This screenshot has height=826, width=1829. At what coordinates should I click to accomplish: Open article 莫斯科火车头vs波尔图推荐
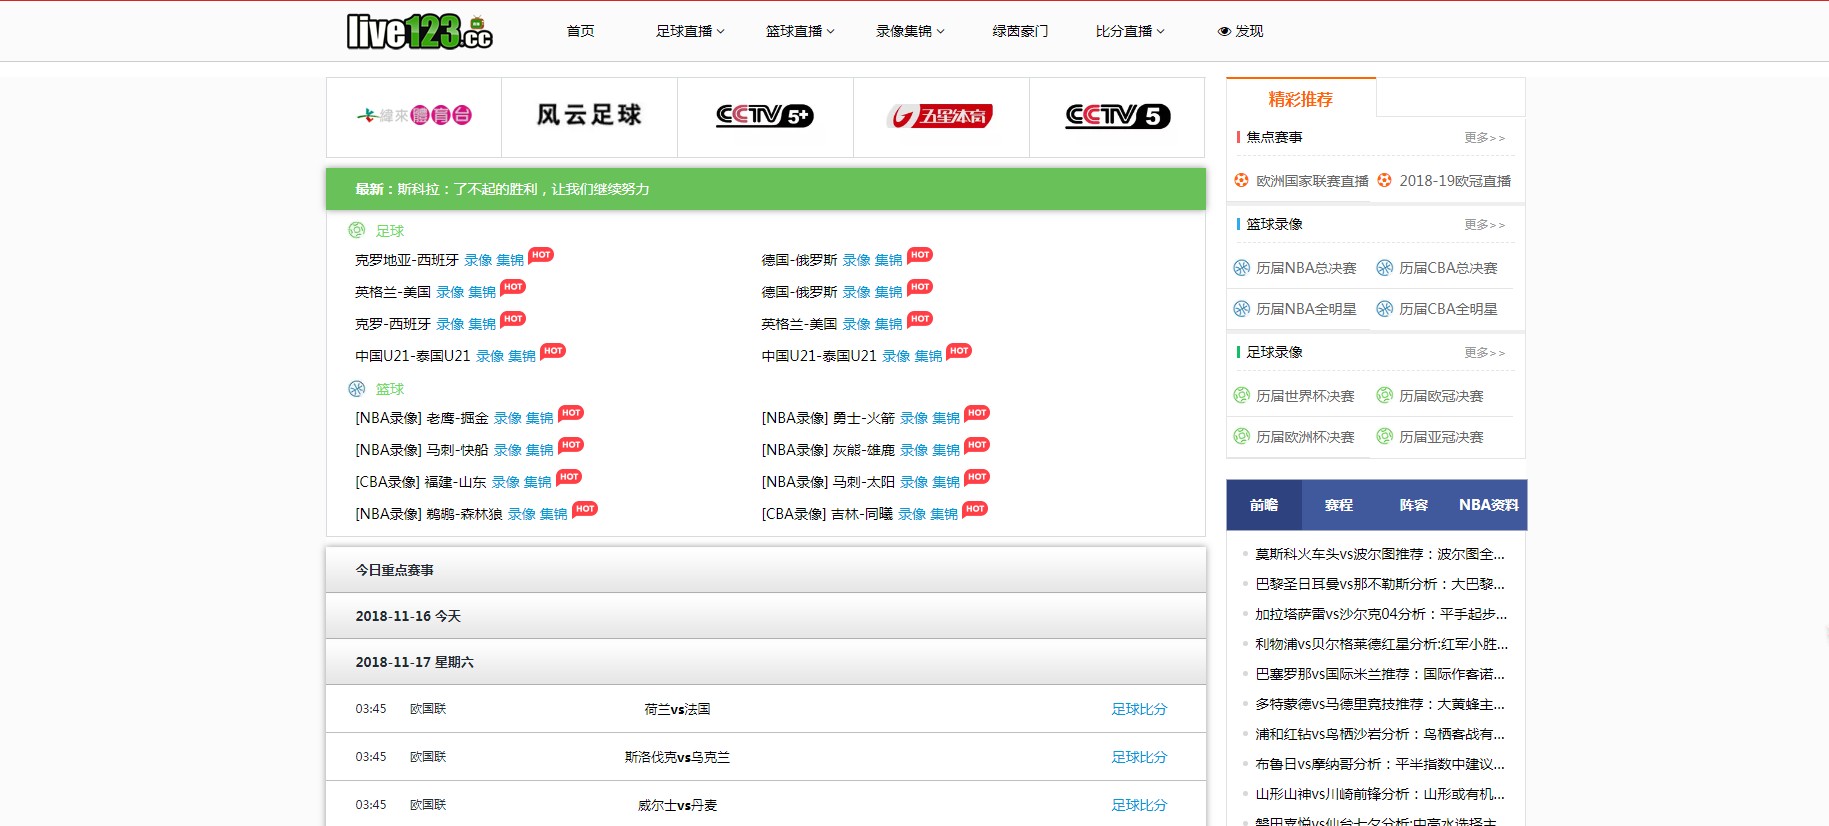(x=1380, y=554)
